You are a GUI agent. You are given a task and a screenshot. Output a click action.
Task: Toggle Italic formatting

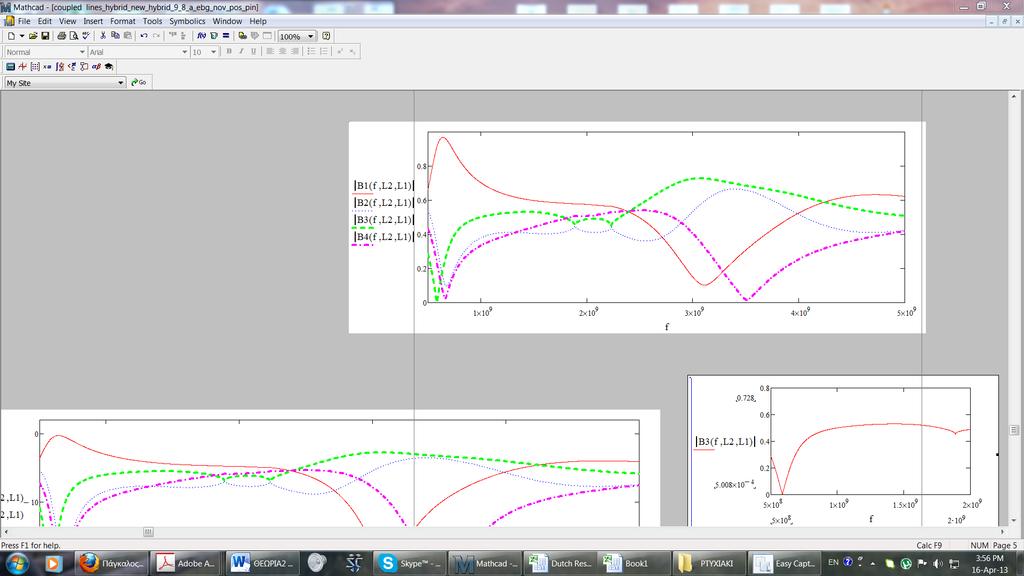241,52
